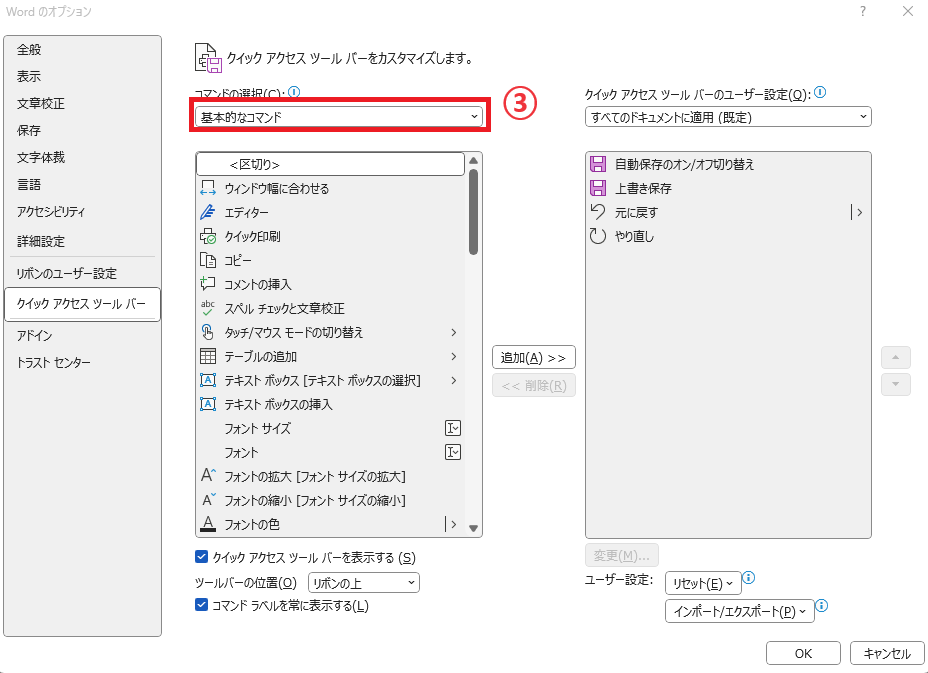Toggle コマンド ラベルを常に表示する checkbox
928x673 pixels.
201,605
